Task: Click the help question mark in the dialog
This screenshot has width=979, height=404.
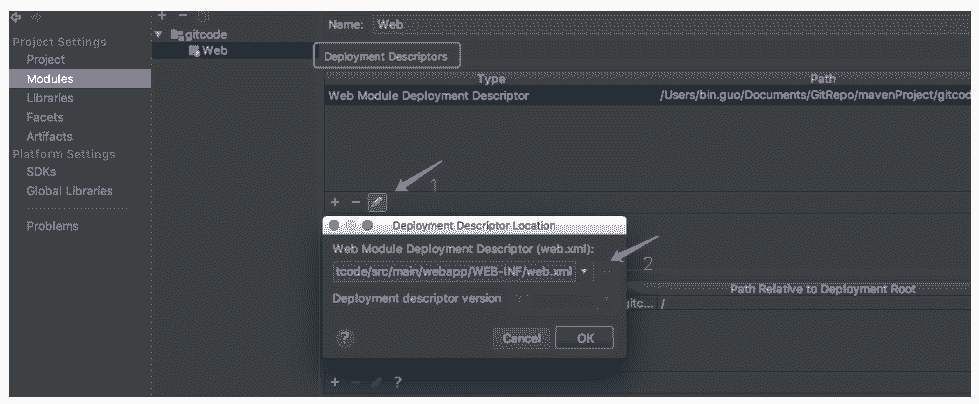Action: tap(345, 338)
